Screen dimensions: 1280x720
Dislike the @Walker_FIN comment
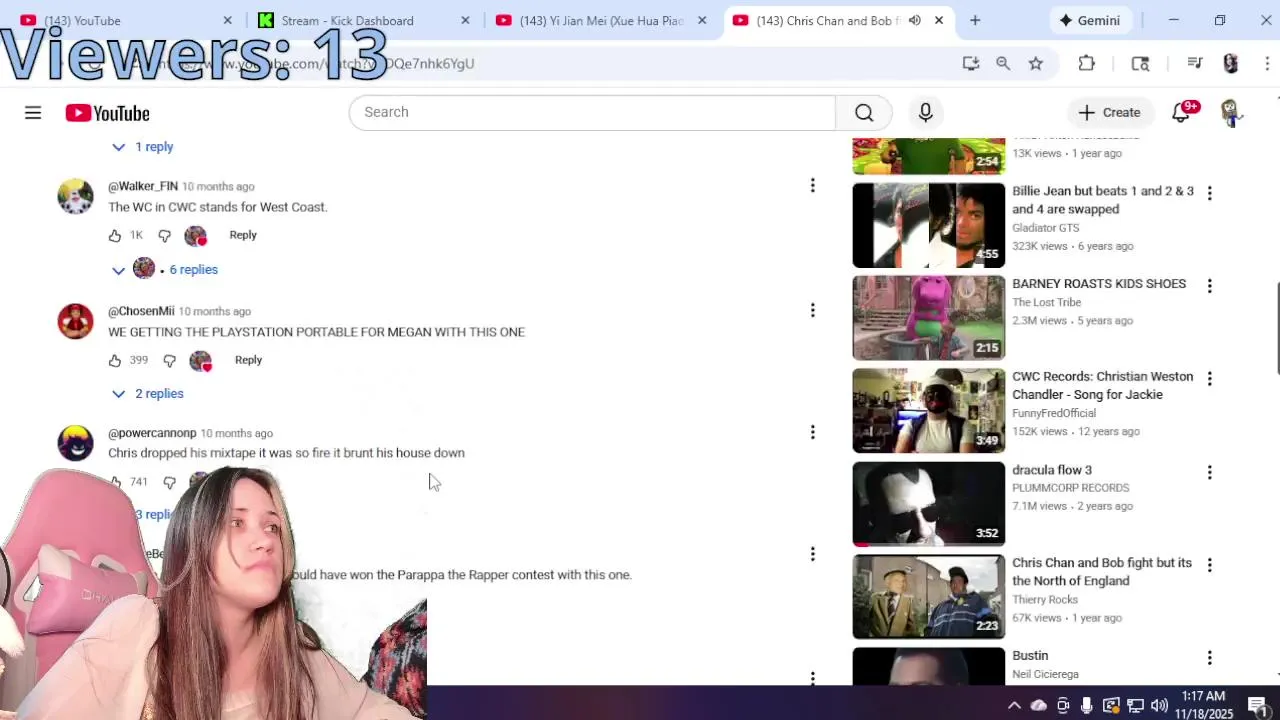tap(164, 236)
